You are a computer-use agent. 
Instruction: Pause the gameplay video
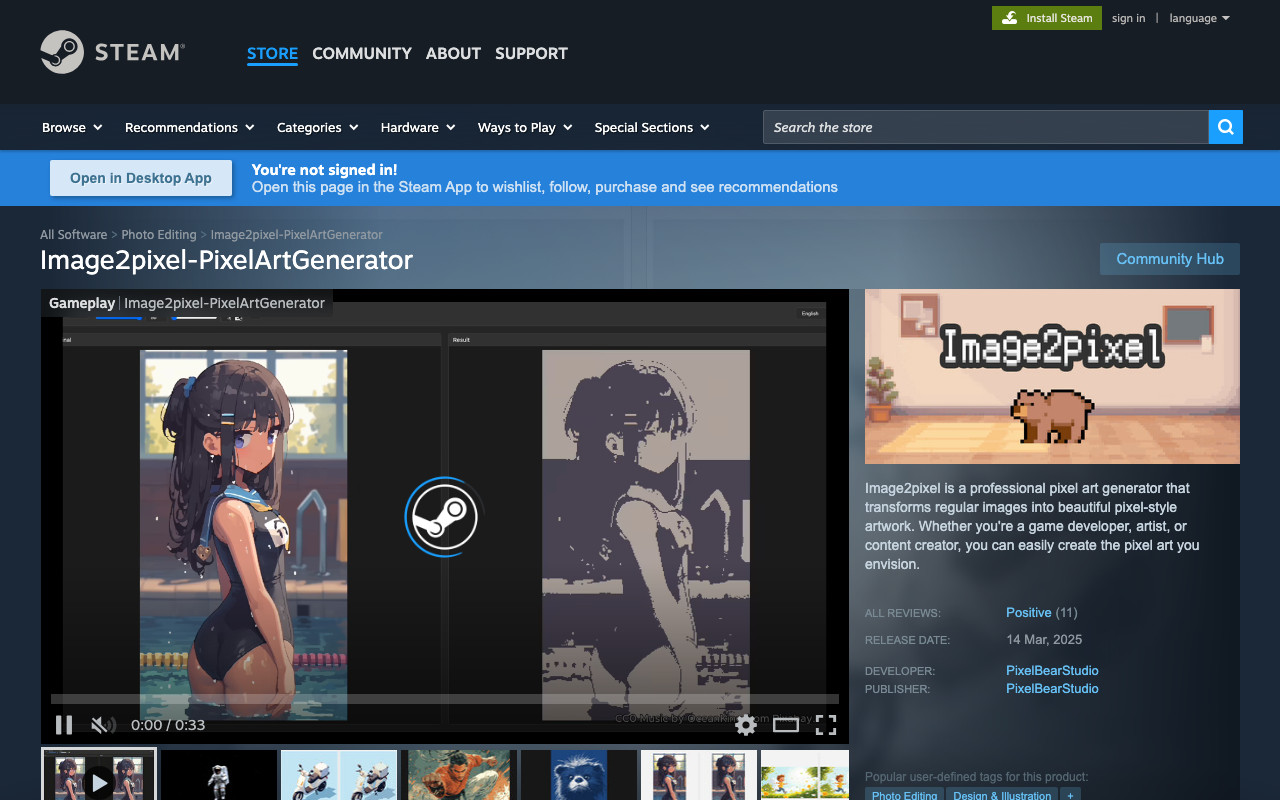click(x=64, y=725)
